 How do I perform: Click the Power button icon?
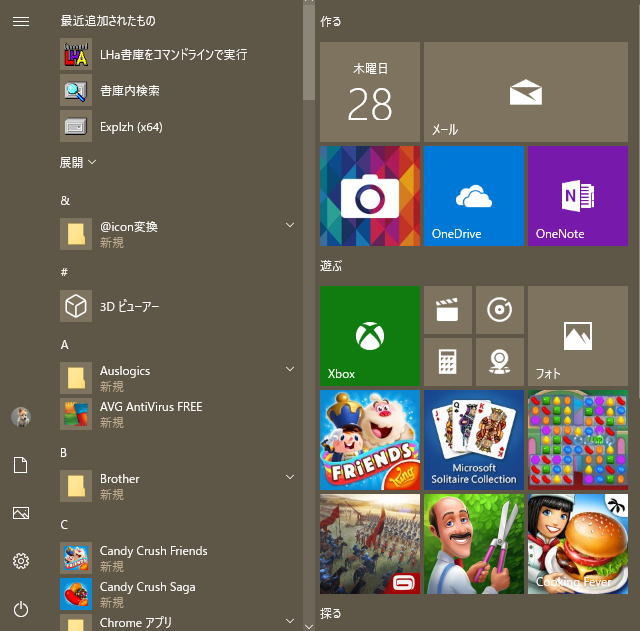click(x=21, y=609)
